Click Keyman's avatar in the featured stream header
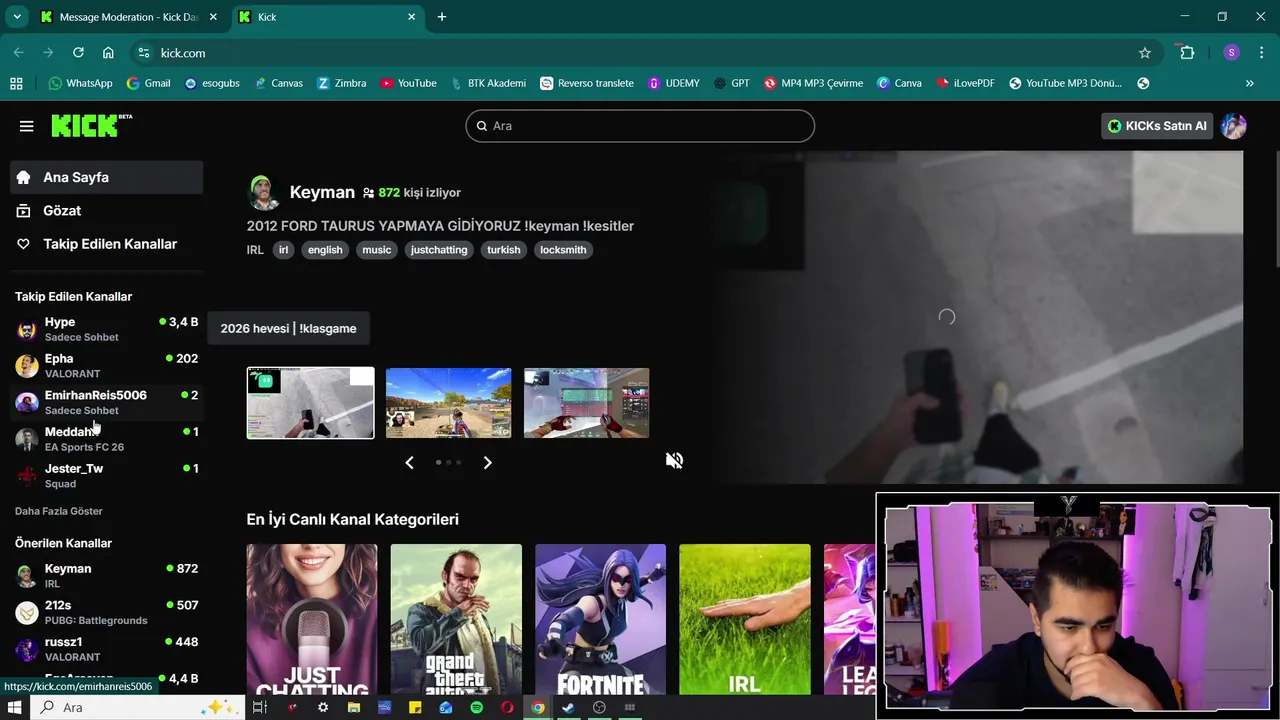This screenshot has height=720, width=1280. [262, 192]
